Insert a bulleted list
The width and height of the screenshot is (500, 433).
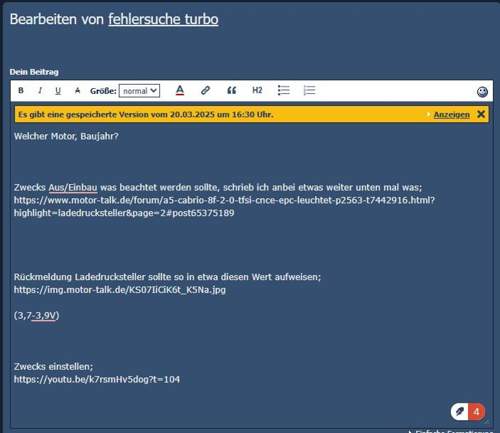[283, 90]
